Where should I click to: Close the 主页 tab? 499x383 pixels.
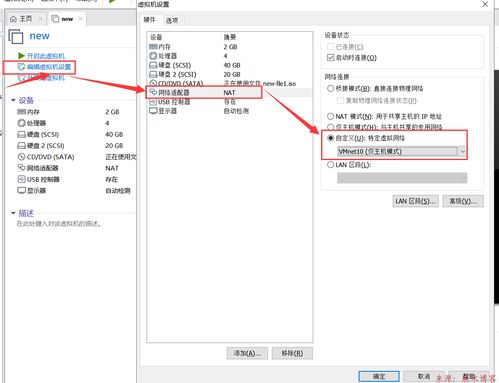(x=41, y=19)
